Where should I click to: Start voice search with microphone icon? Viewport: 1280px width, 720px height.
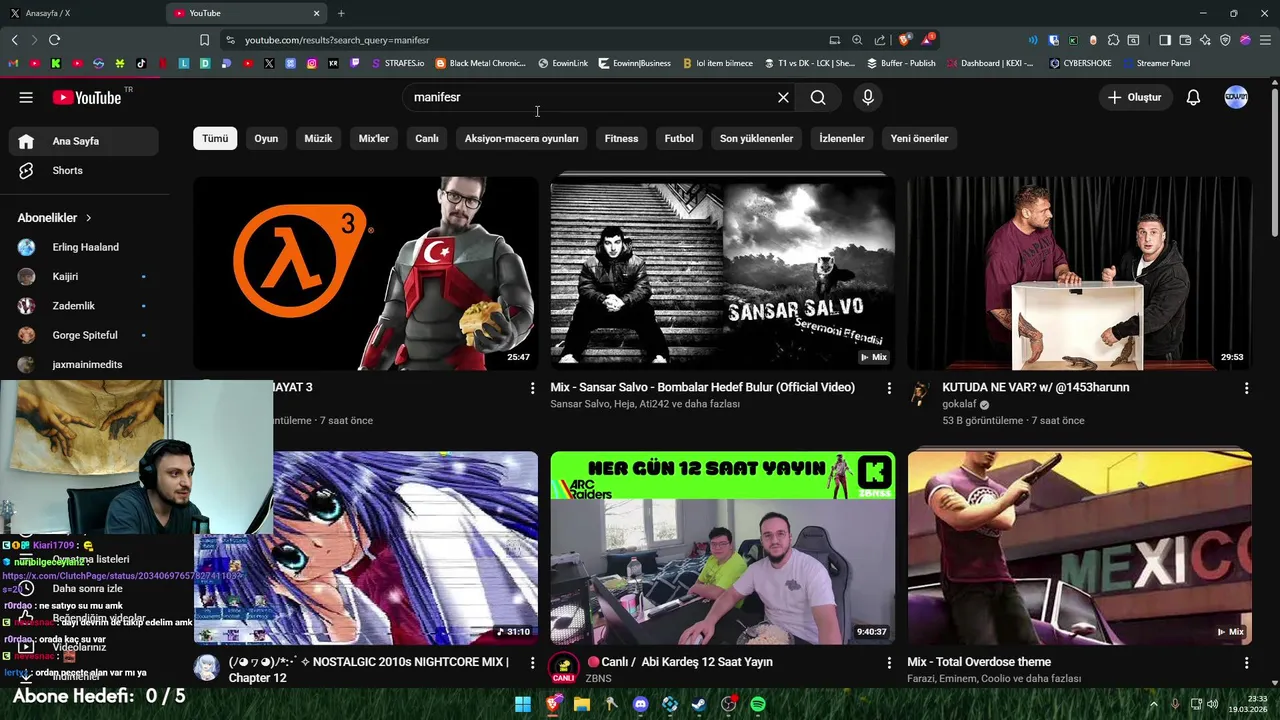(x=868, y=97)
